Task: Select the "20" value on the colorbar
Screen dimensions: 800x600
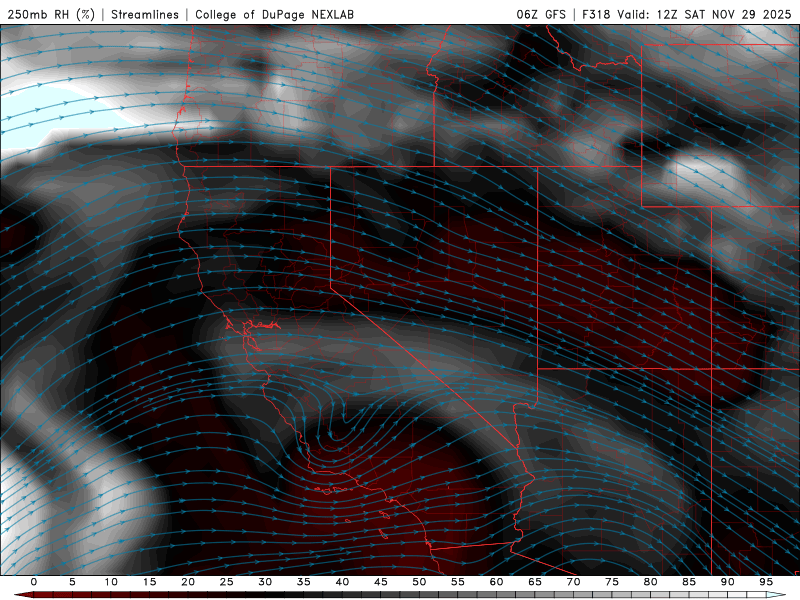Action: click(x=188, y=582)
